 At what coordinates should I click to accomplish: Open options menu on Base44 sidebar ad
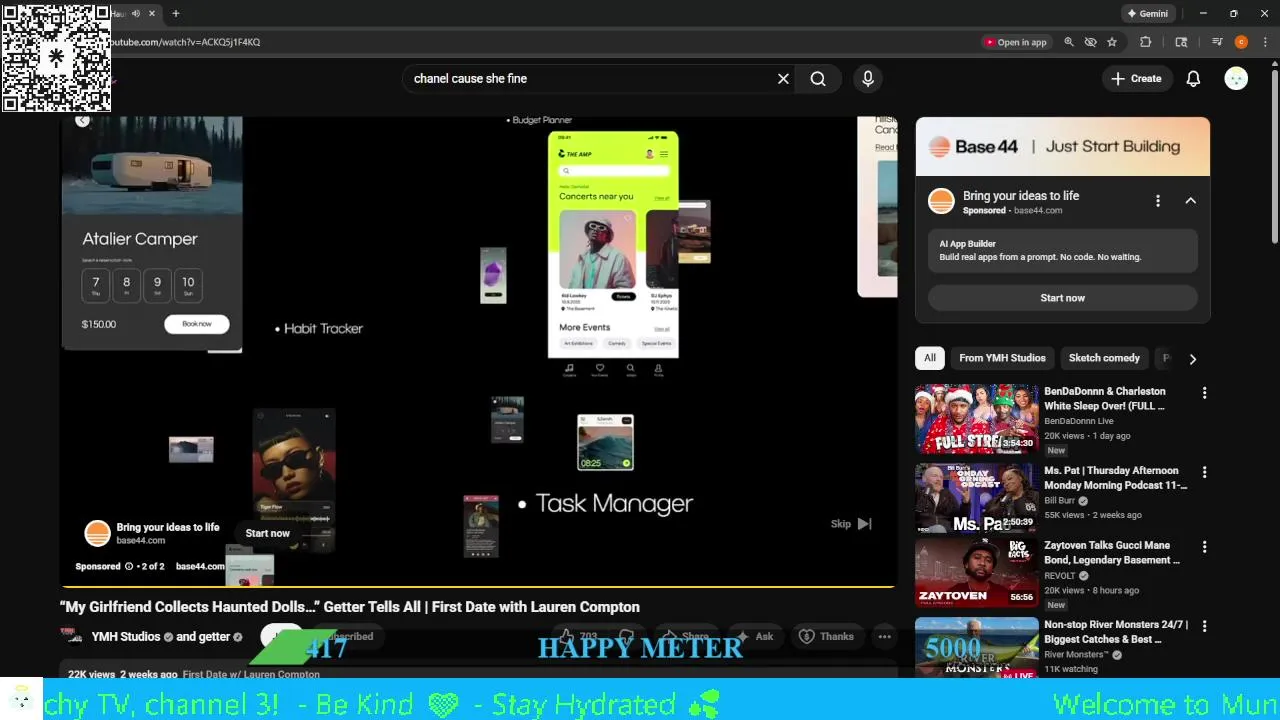tap(1158, 201)
